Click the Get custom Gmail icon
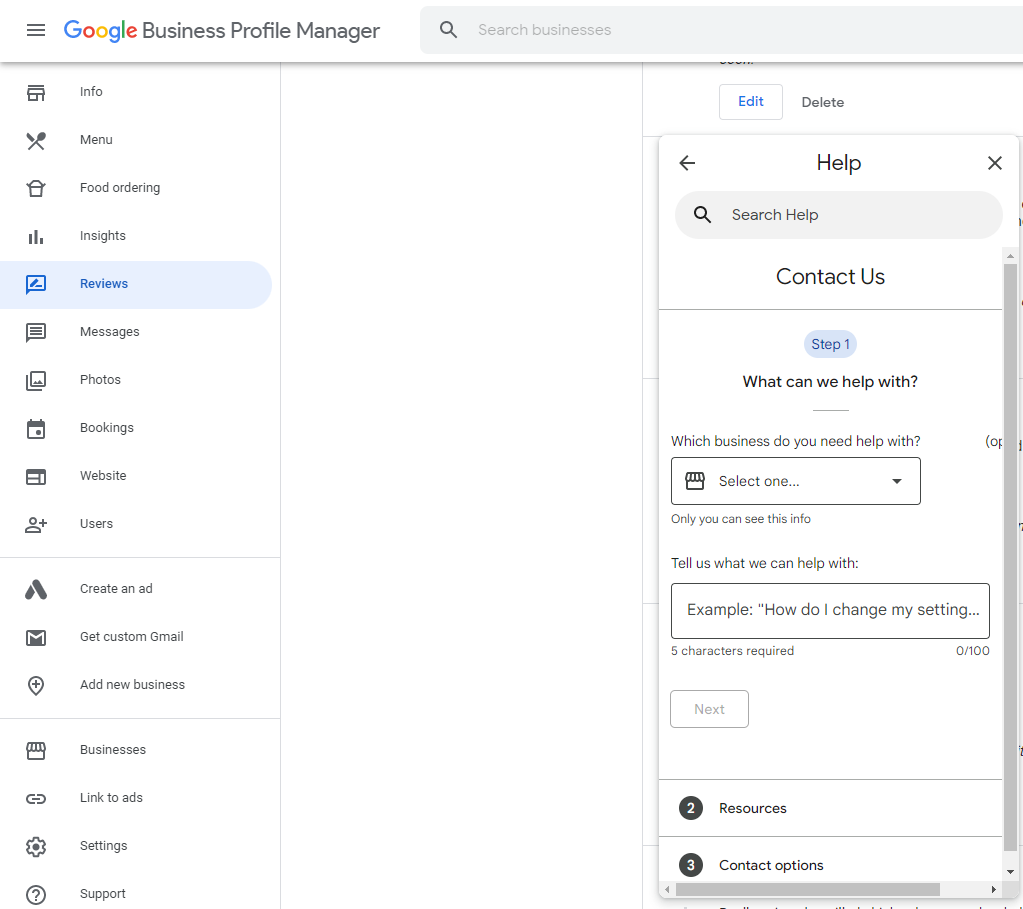This screenshot has height=909, width=1023. tap(36, 637)
